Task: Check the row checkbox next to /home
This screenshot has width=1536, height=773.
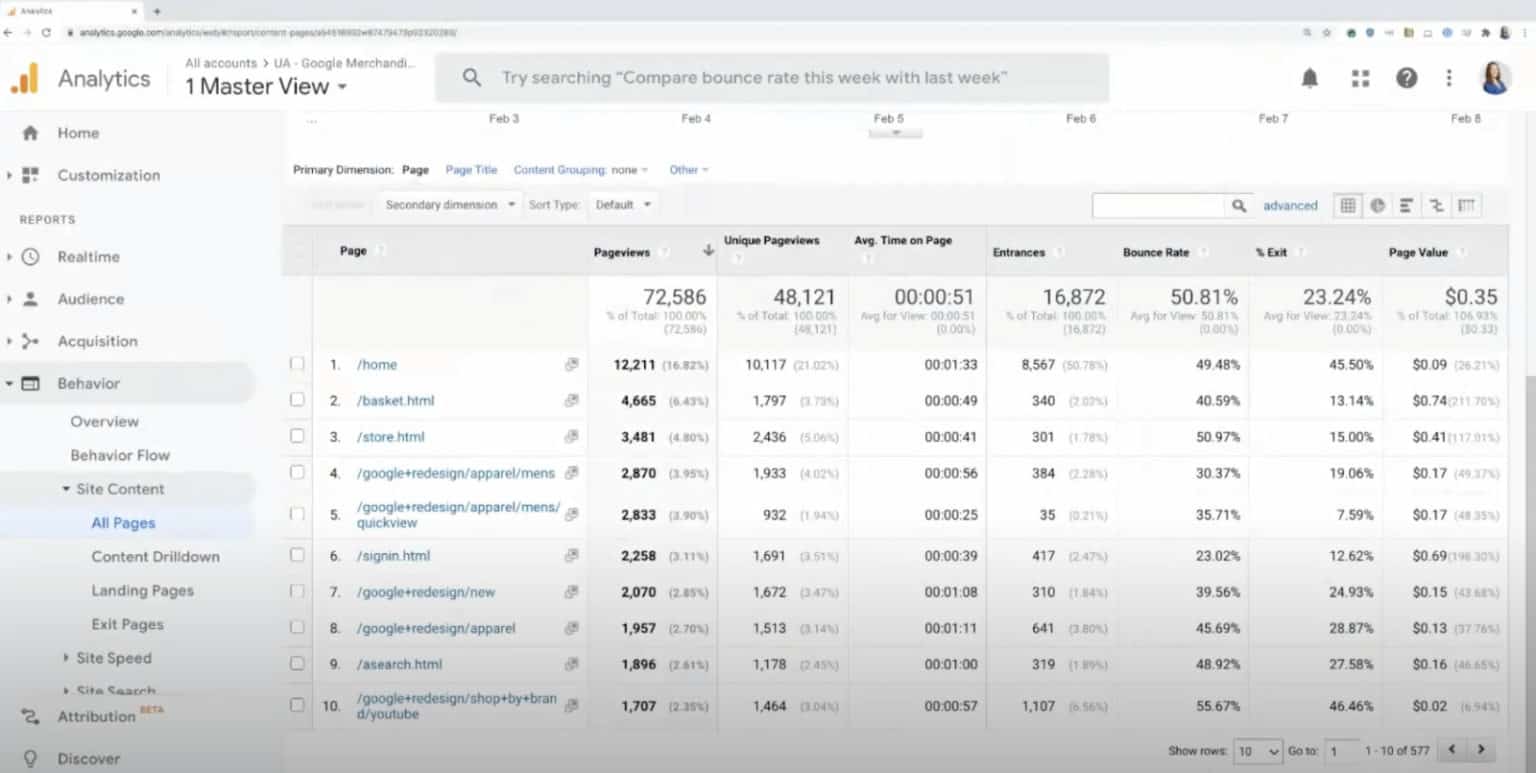Action: pos(297,364)
